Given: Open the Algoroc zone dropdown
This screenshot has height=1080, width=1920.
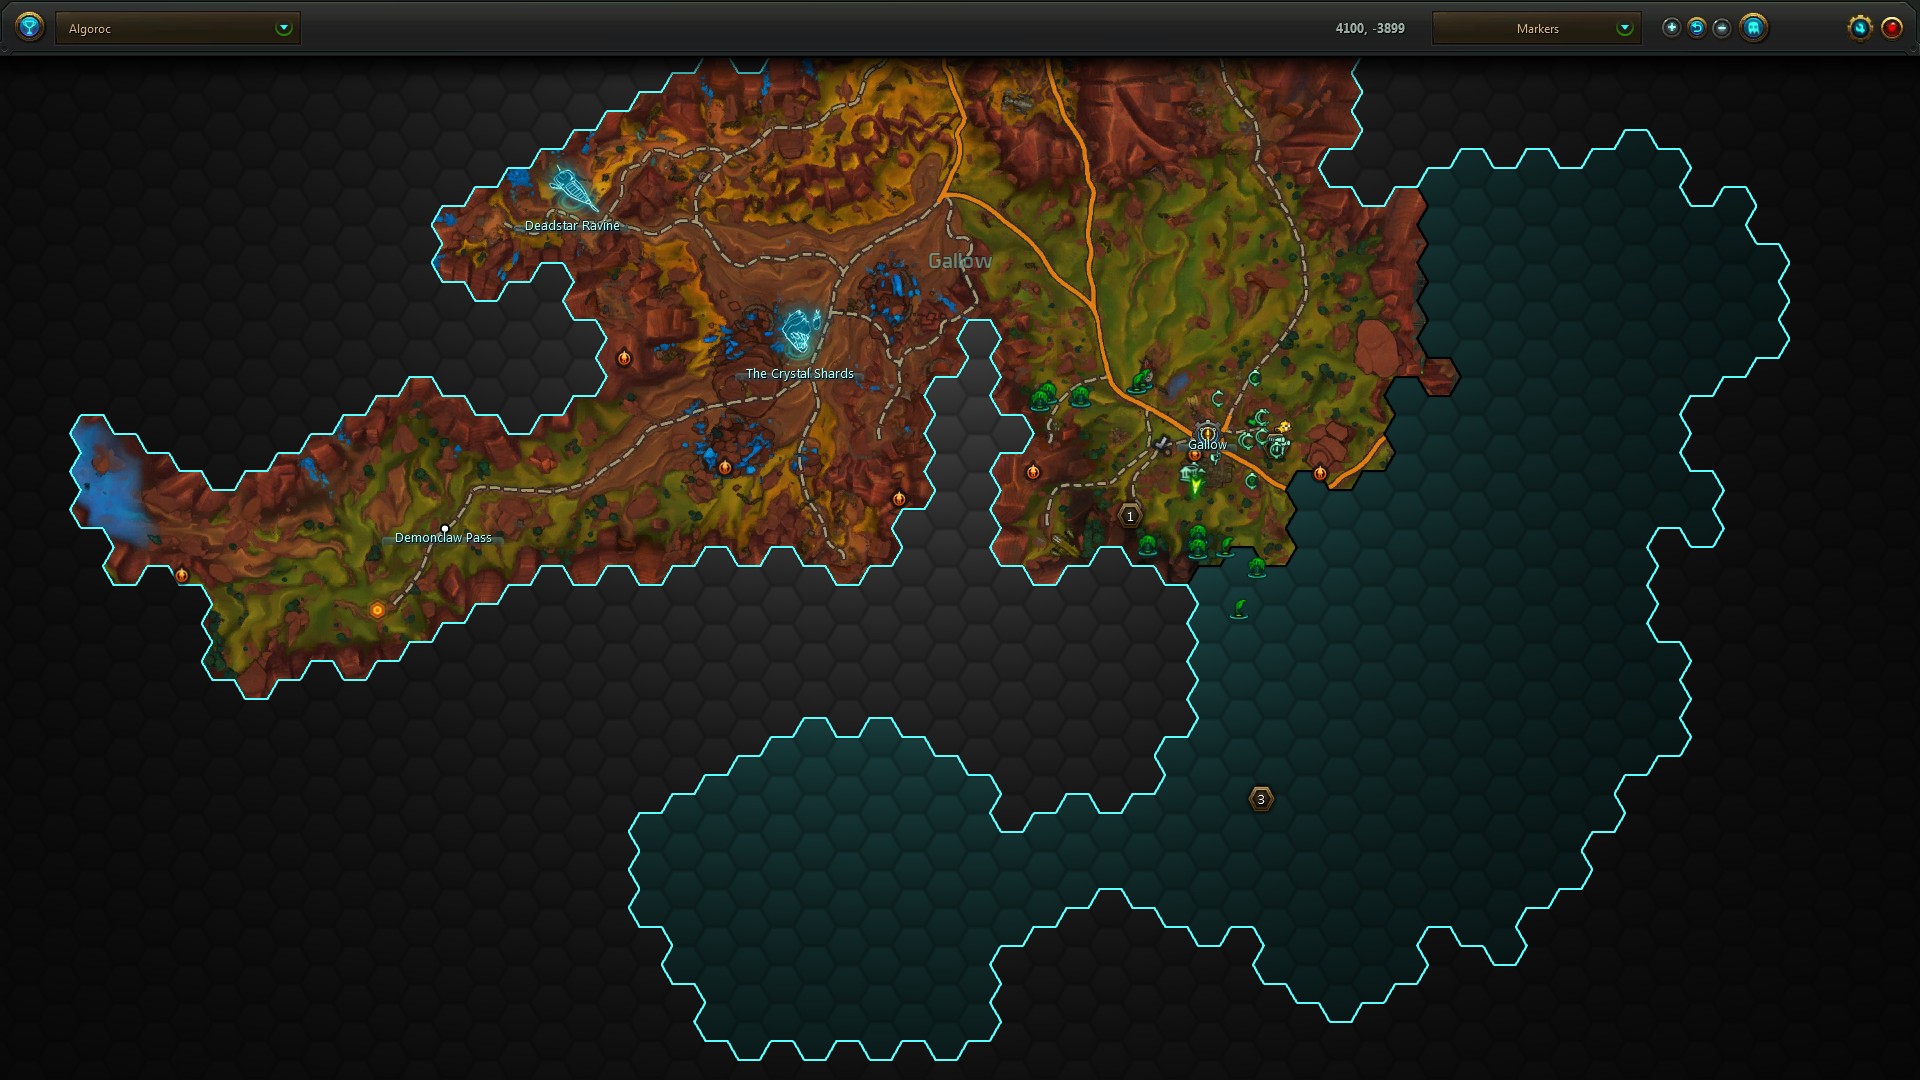Looking at the screenshot, I should click(178, 28).
